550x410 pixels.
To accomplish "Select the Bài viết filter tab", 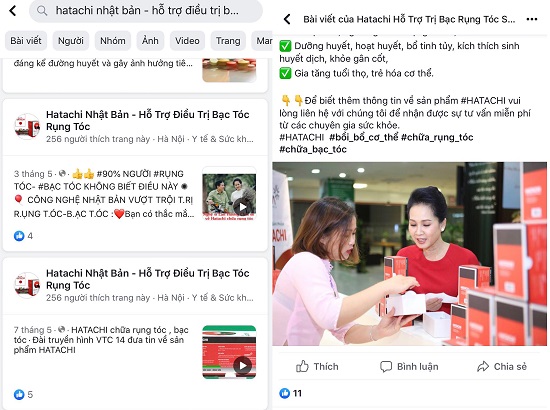I will coord(26,41).
